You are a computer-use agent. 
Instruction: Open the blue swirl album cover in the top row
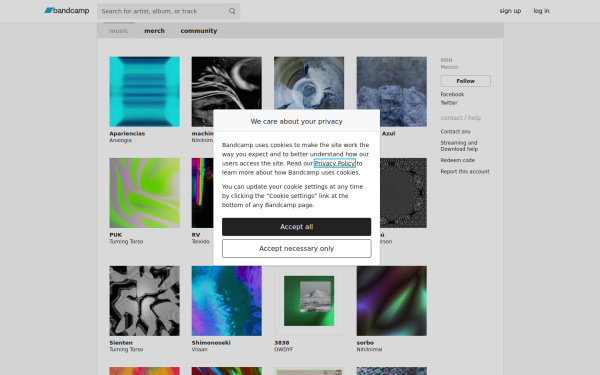click(309, 83)
